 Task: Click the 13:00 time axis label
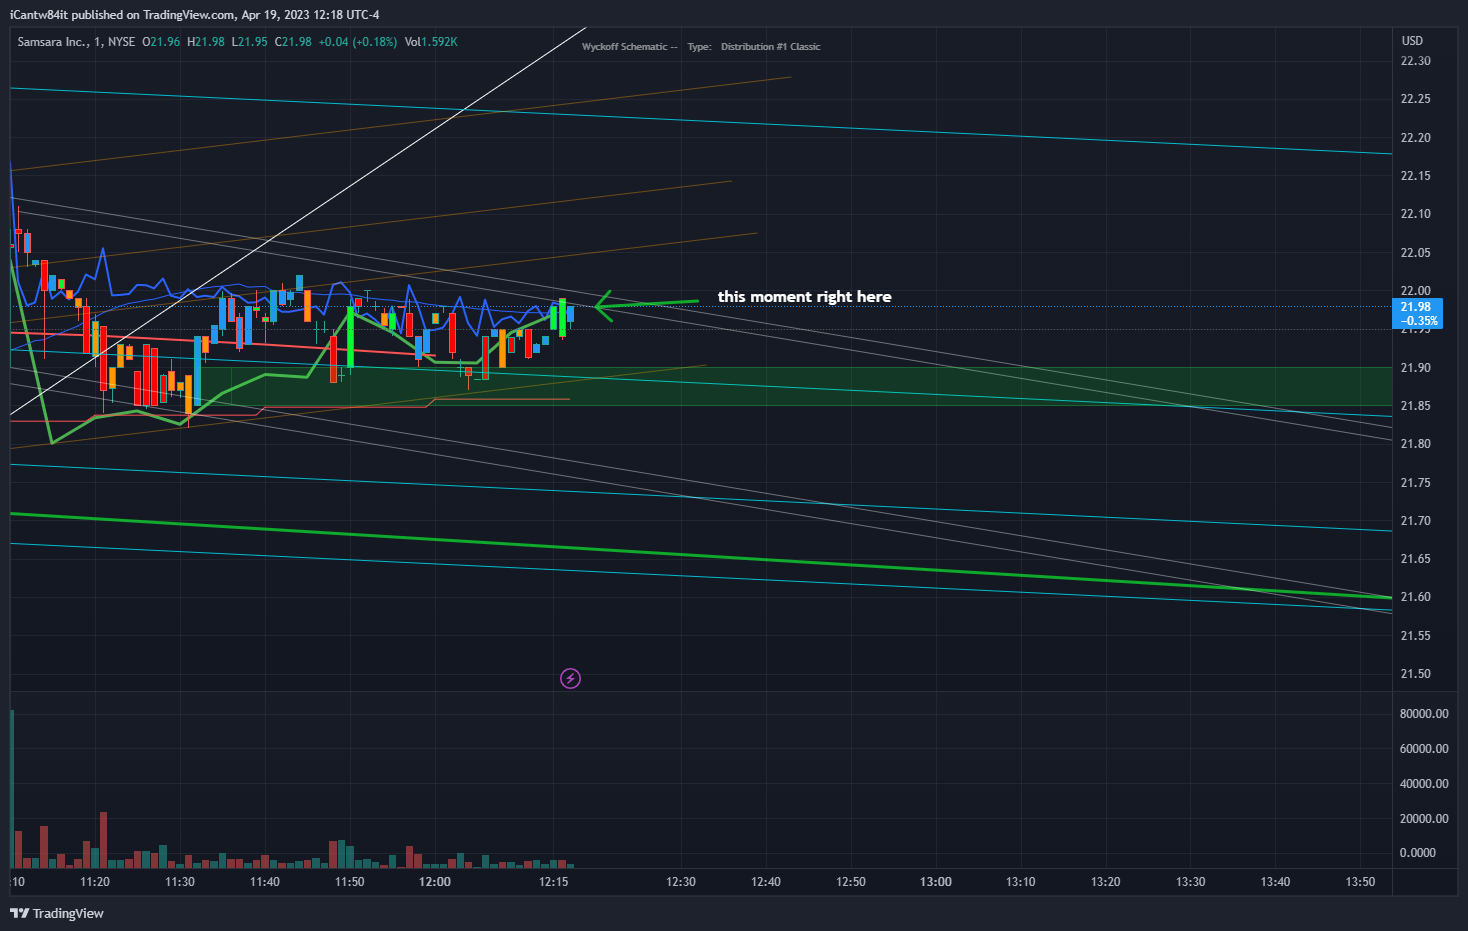tap(936, 882)
